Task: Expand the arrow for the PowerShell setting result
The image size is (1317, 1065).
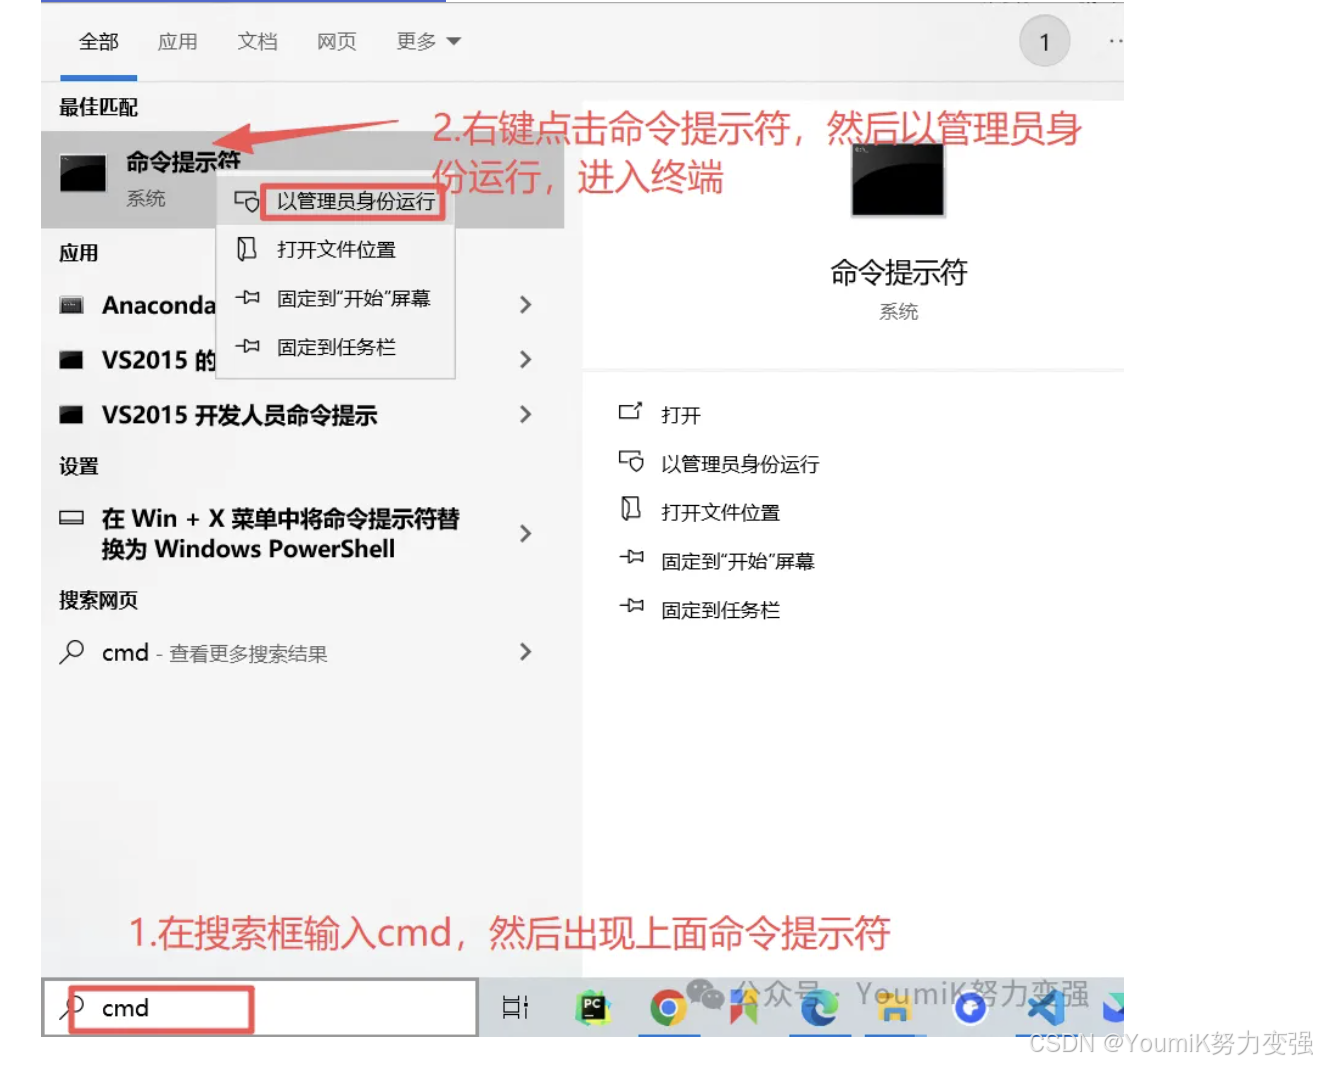Action: coord(526,534)
